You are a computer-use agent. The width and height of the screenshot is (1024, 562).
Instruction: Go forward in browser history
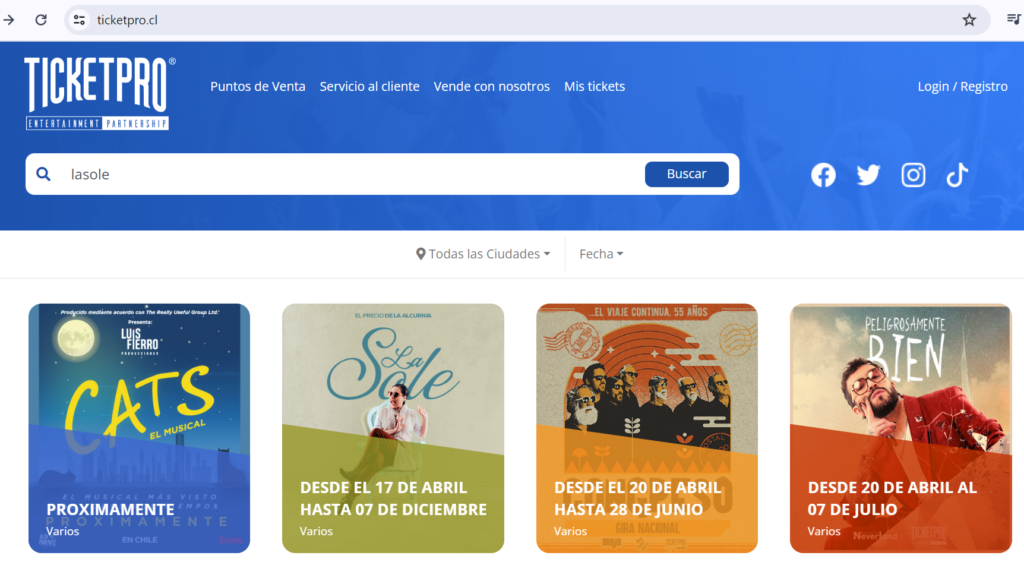(x=8, y=20)
